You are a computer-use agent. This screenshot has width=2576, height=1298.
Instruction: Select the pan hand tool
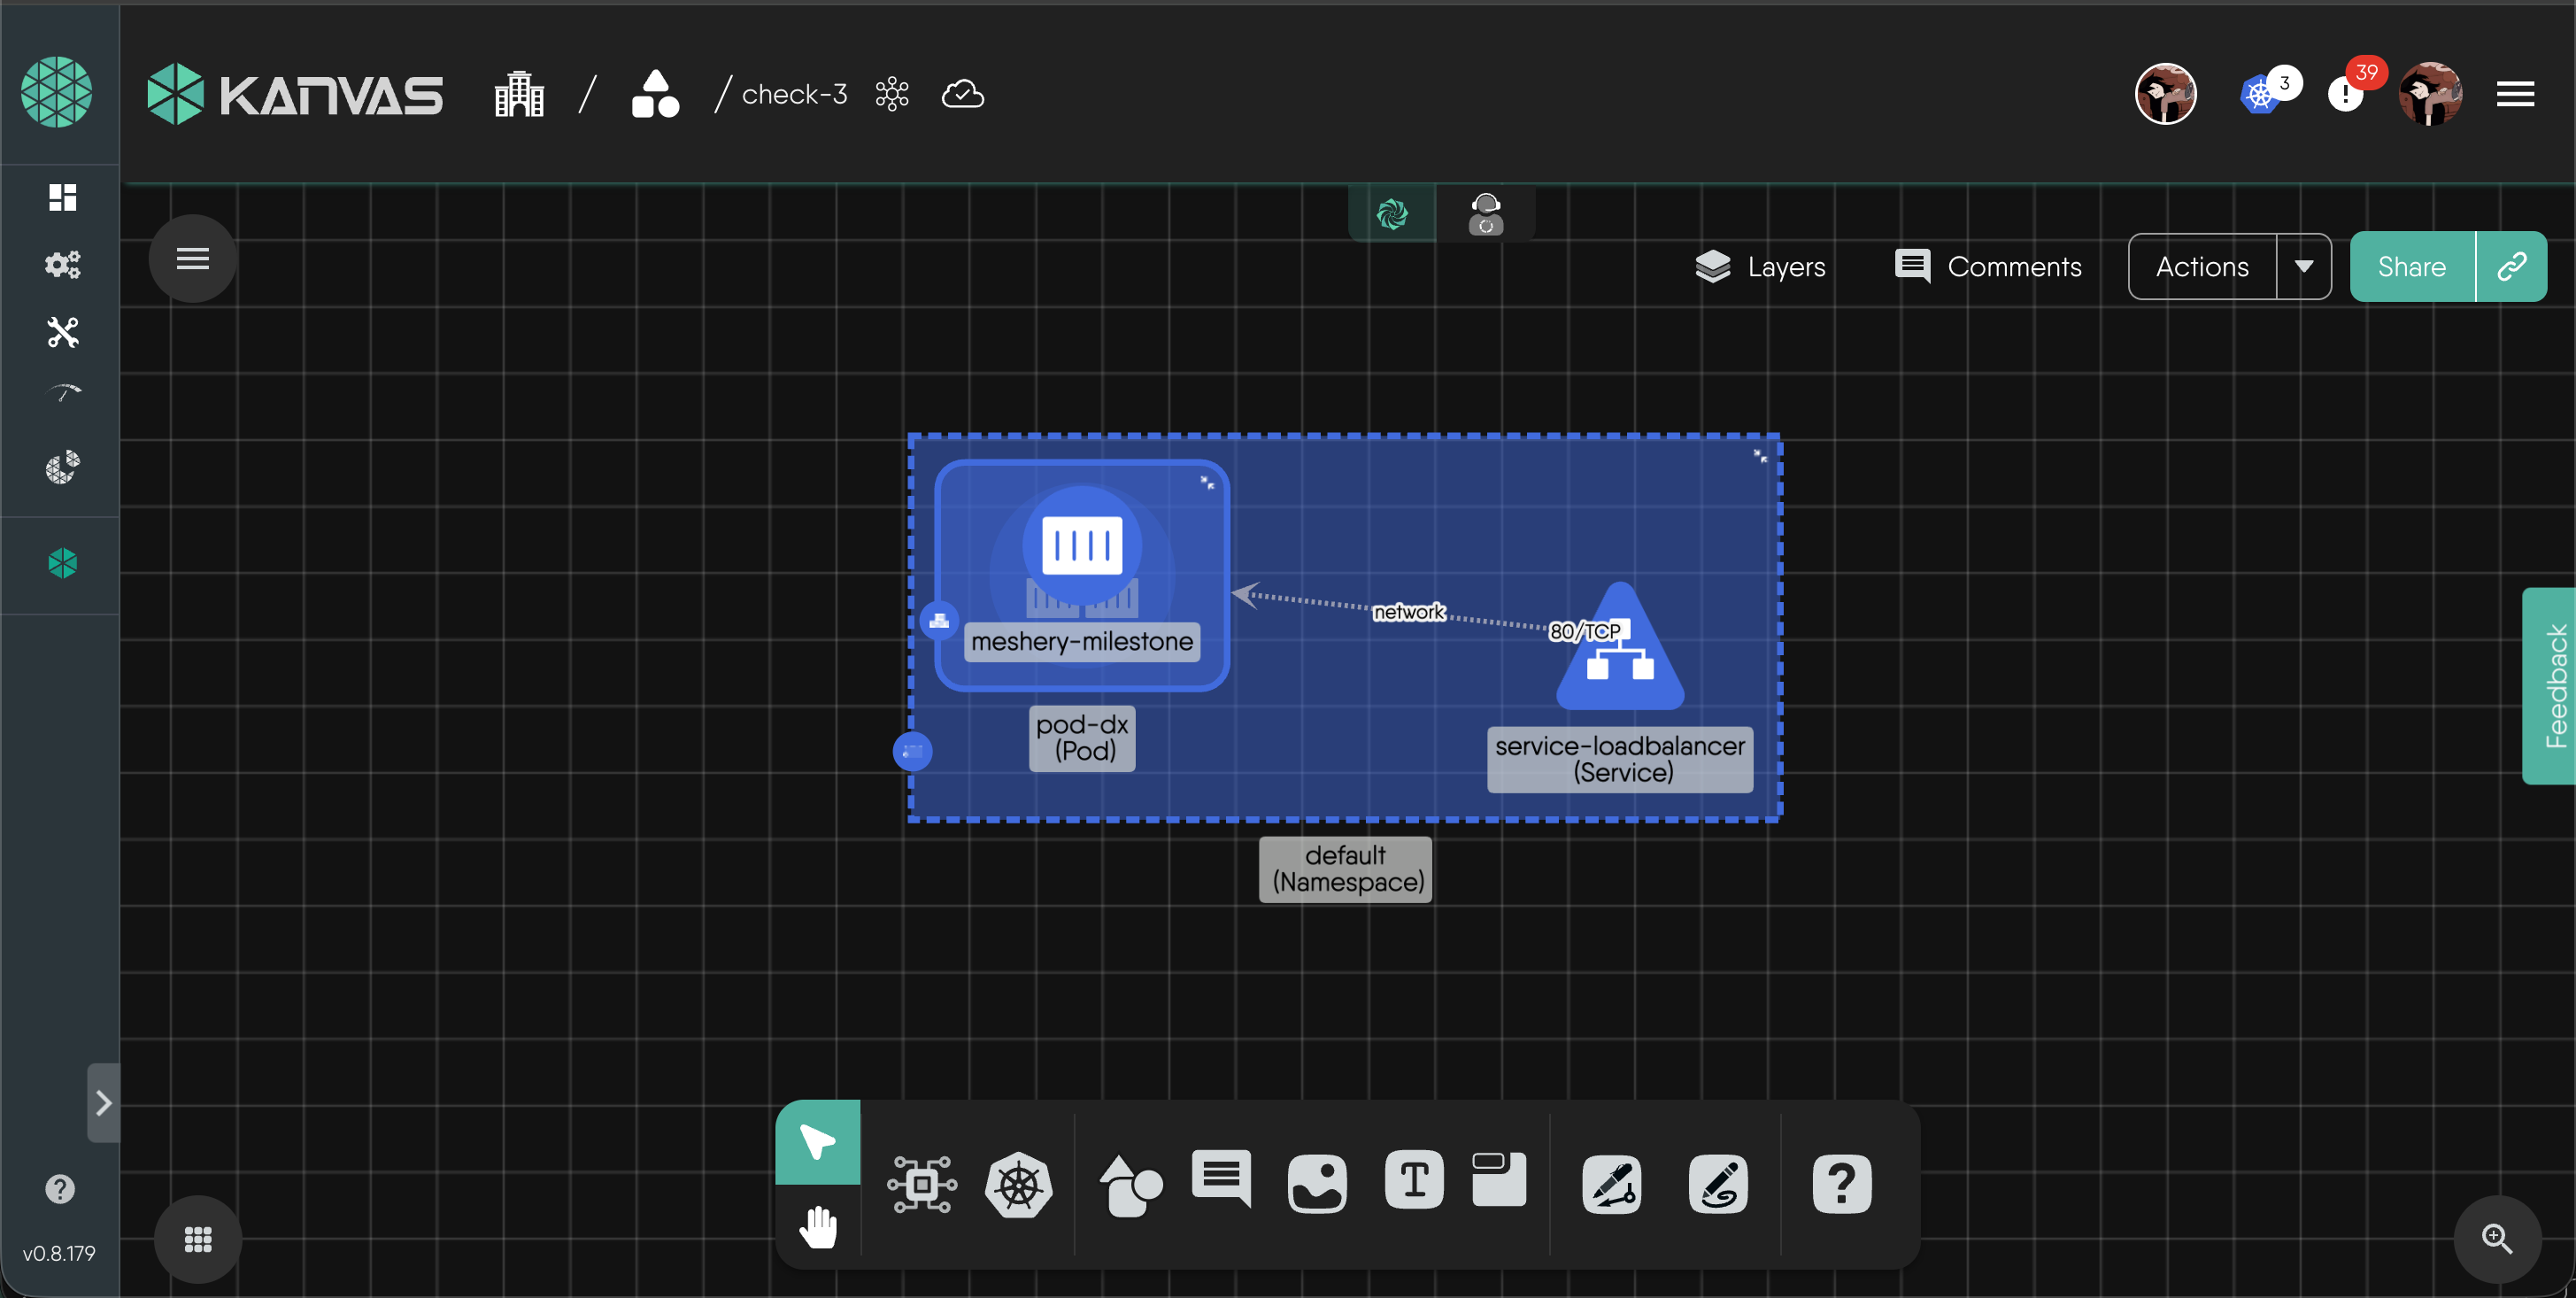818,1227
